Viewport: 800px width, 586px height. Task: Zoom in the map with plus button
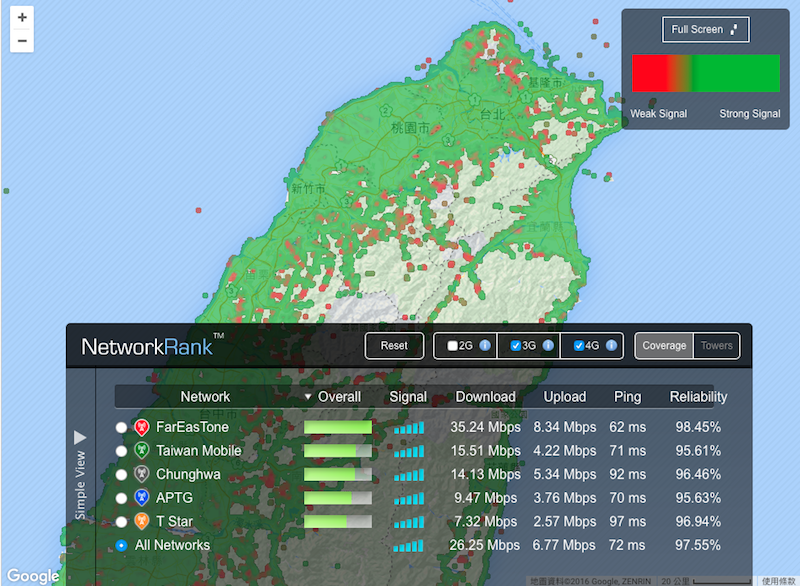22,17
